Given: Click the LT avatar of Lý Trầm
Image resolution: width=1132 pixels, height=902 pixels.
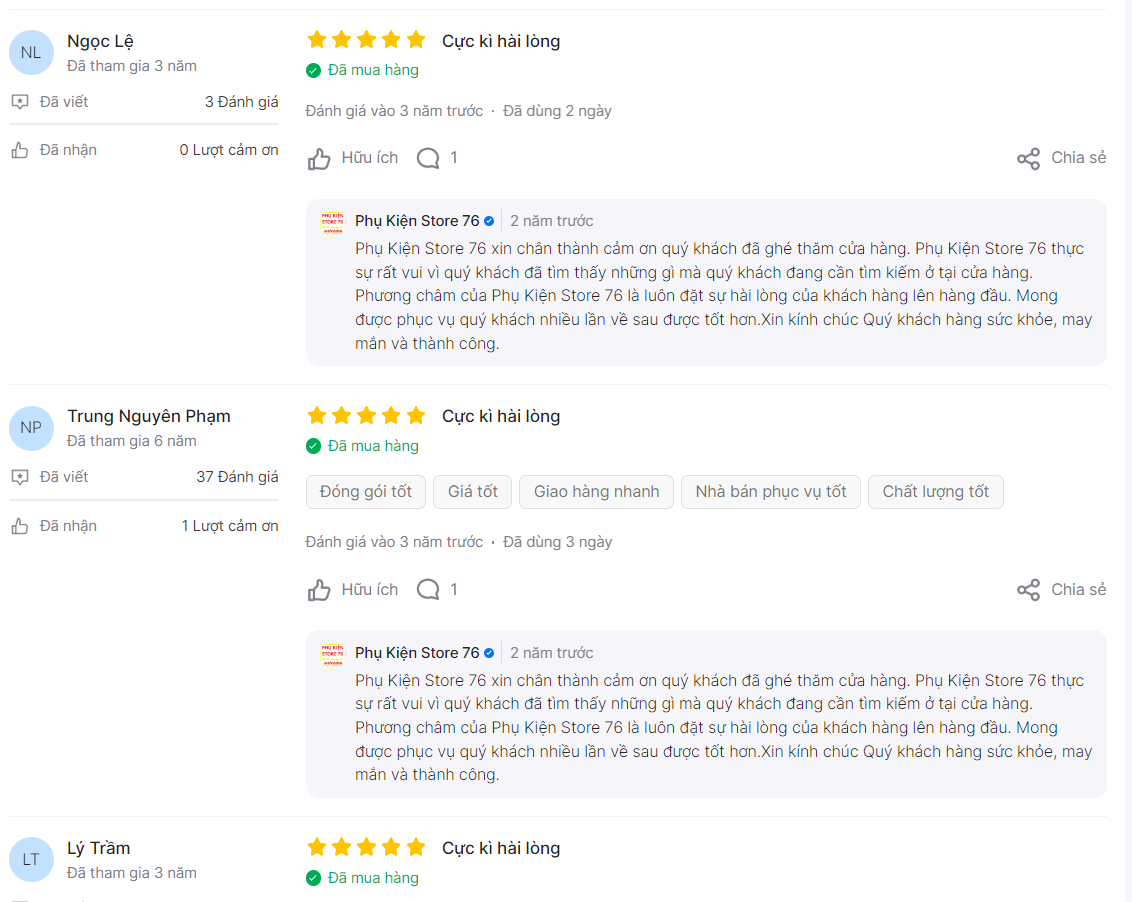Looking at the screenshot, I should point(31,859).
